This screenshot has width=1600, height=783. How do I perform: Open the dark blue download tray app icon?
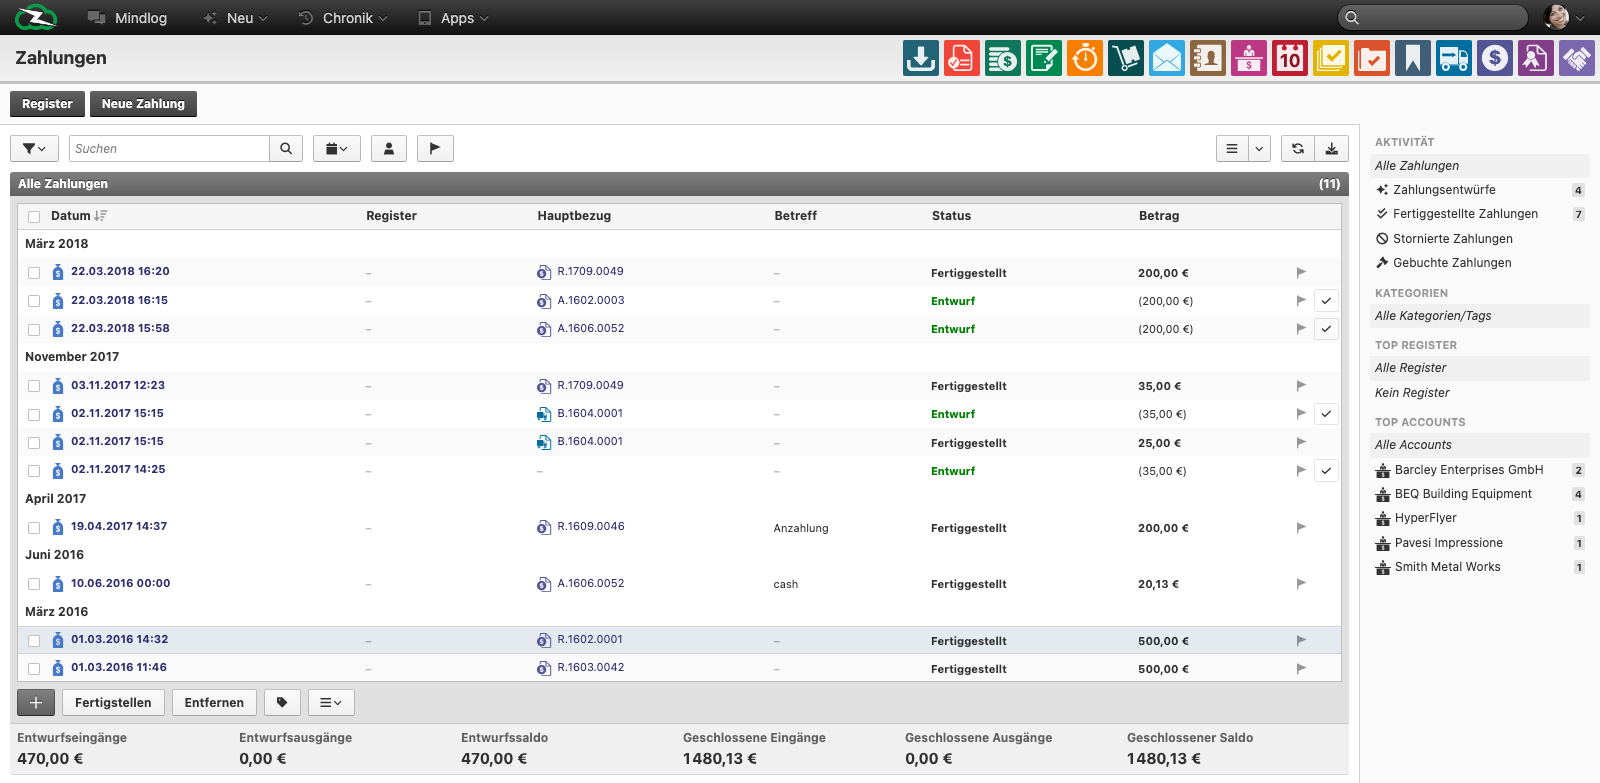[920, 58]
